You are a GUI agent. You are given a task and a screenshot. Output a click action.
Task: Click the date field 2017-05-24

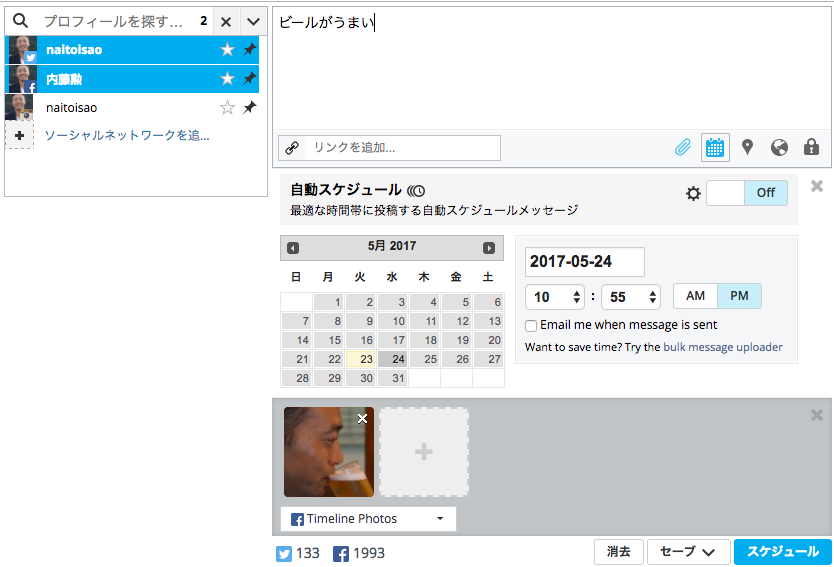[585, 262]
